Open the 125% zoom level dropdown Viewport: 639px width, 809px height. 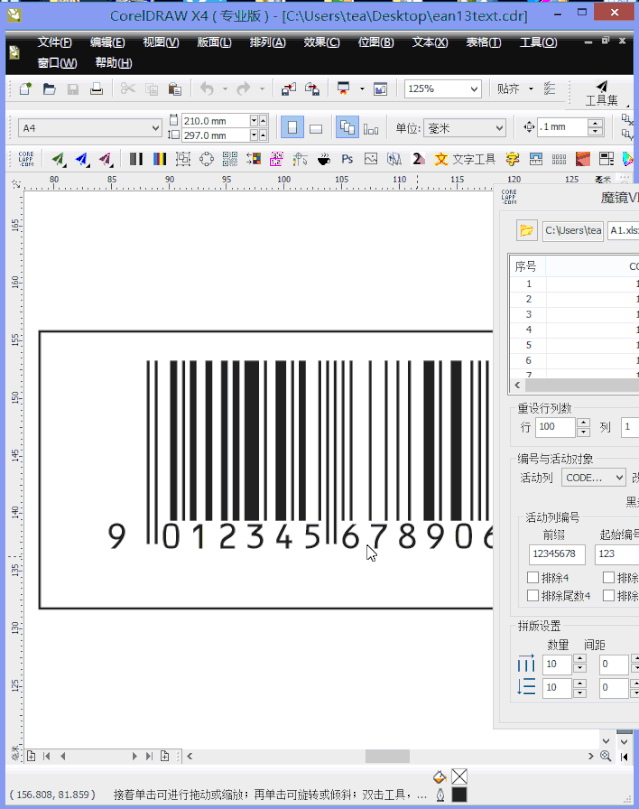474,89
